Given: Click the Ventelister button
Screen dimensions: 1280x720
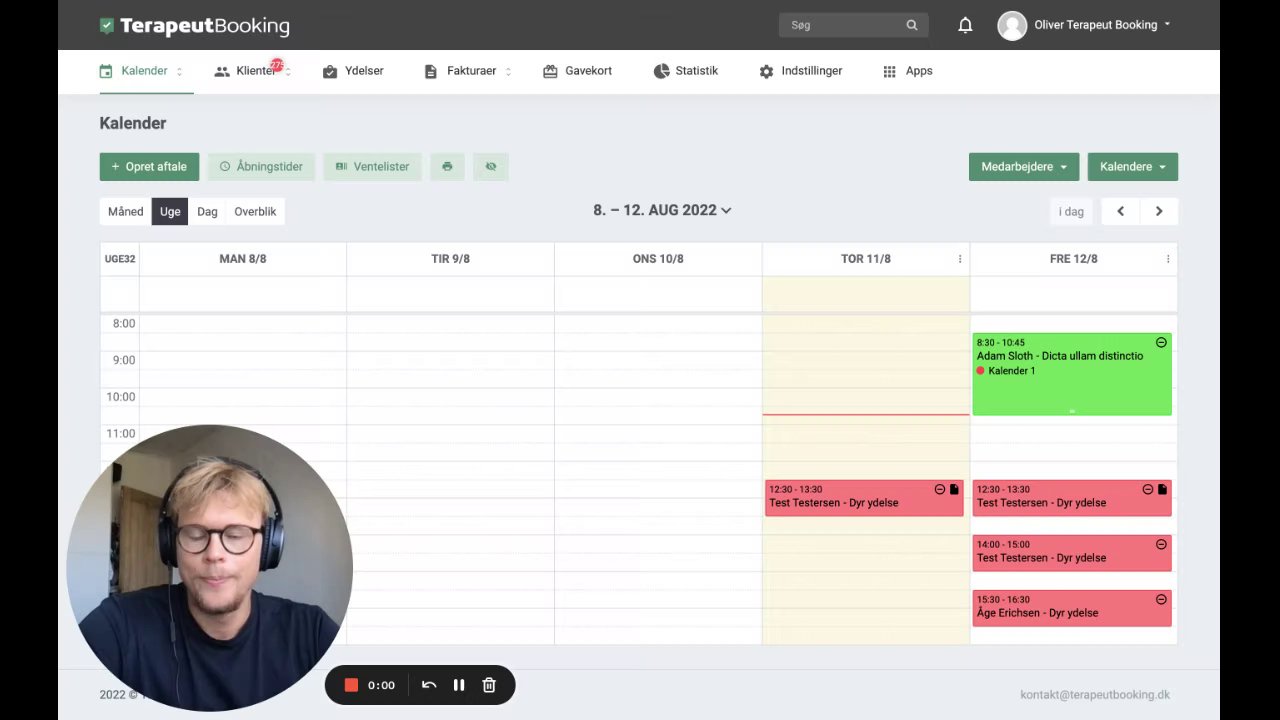Looking at the screenshot, I should (372, 167).
